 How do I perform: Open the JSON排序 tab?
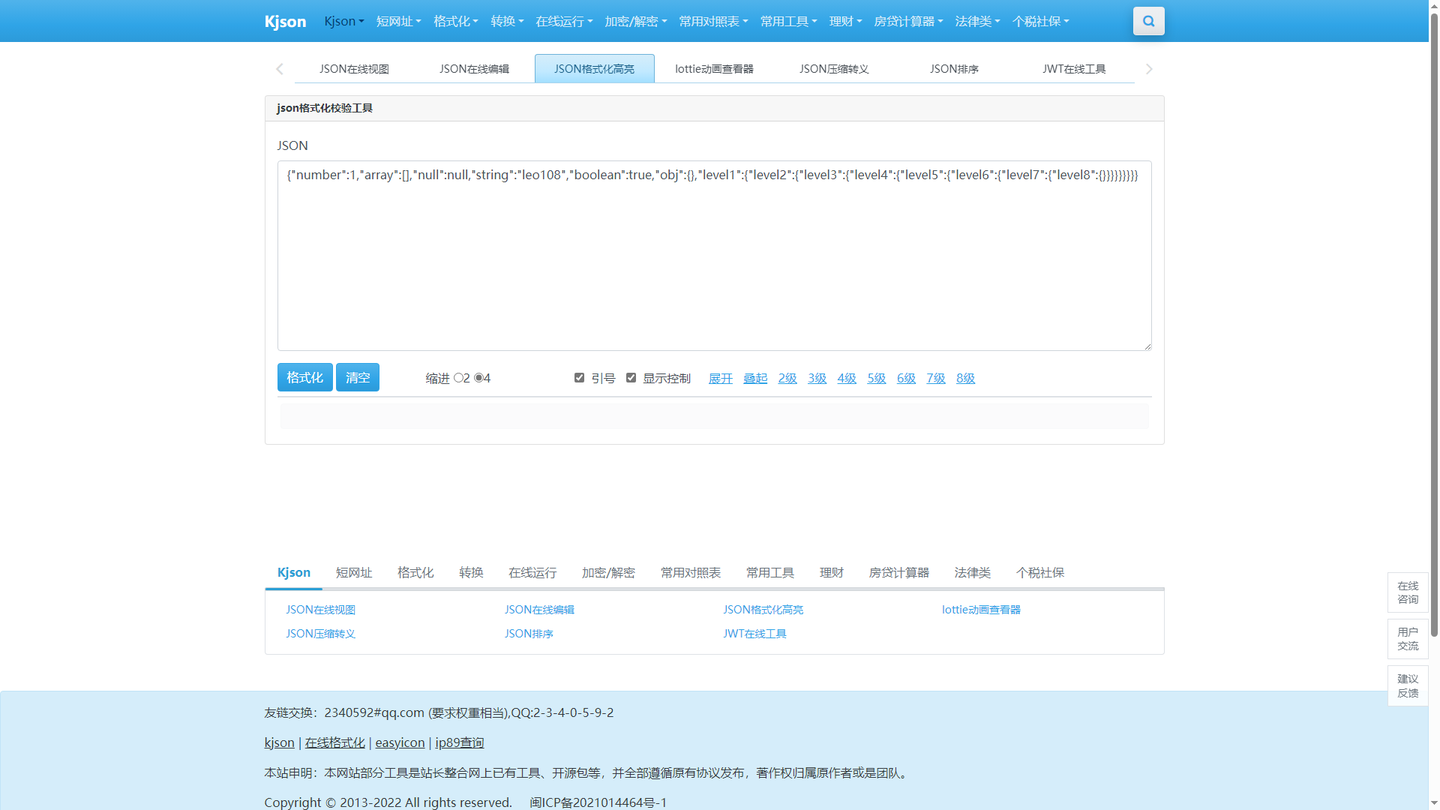pyautogui.click(x=954, y=69)
